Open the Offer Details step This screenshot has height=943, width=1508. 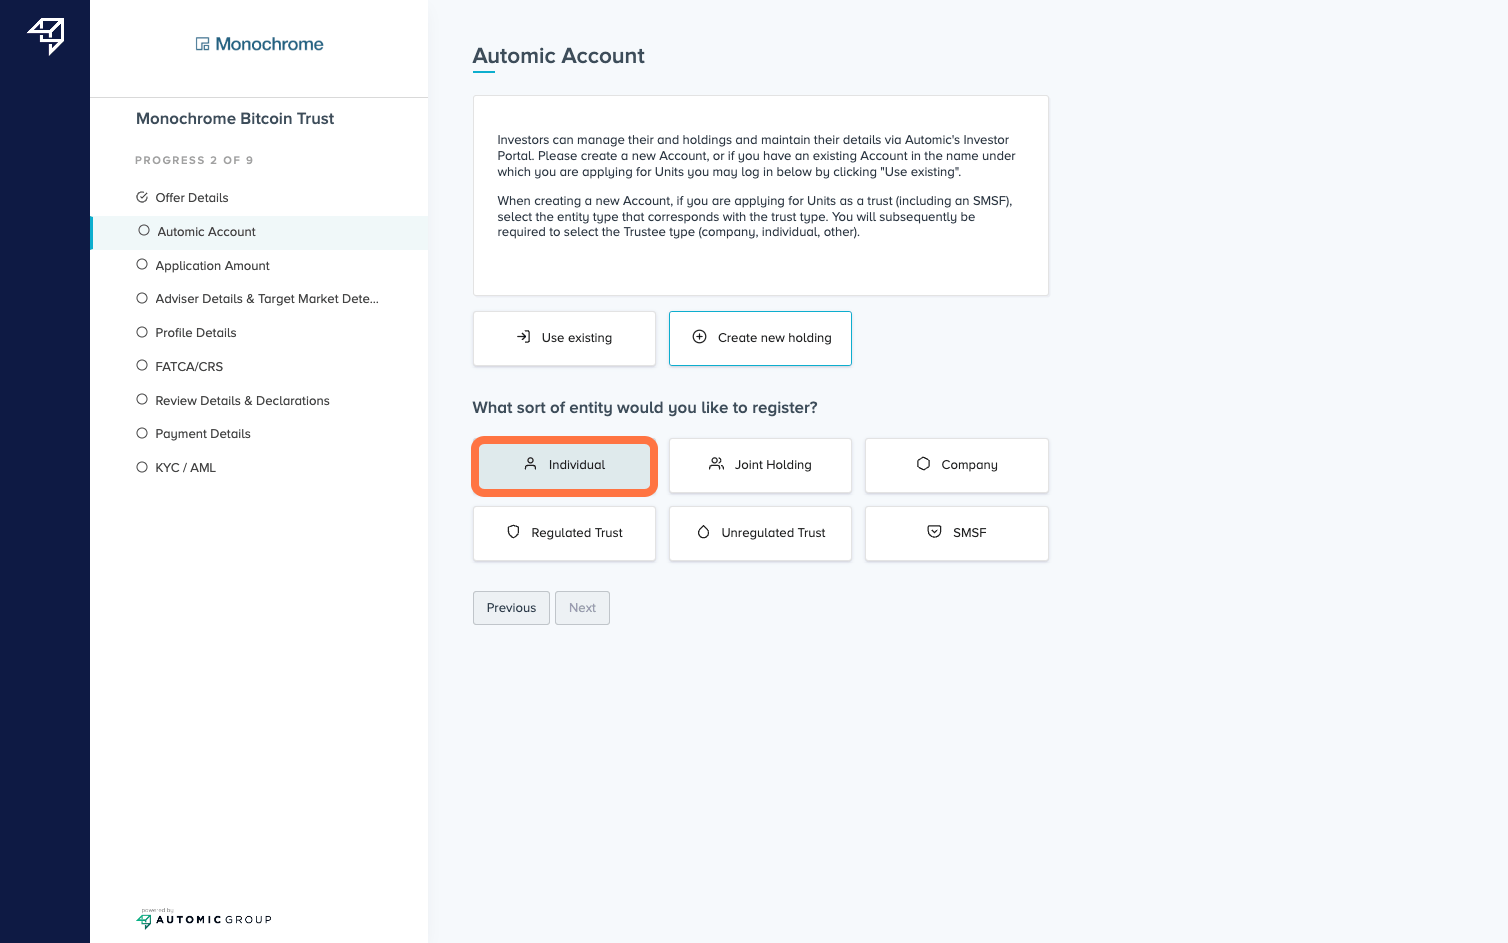[x=259, y=198]
